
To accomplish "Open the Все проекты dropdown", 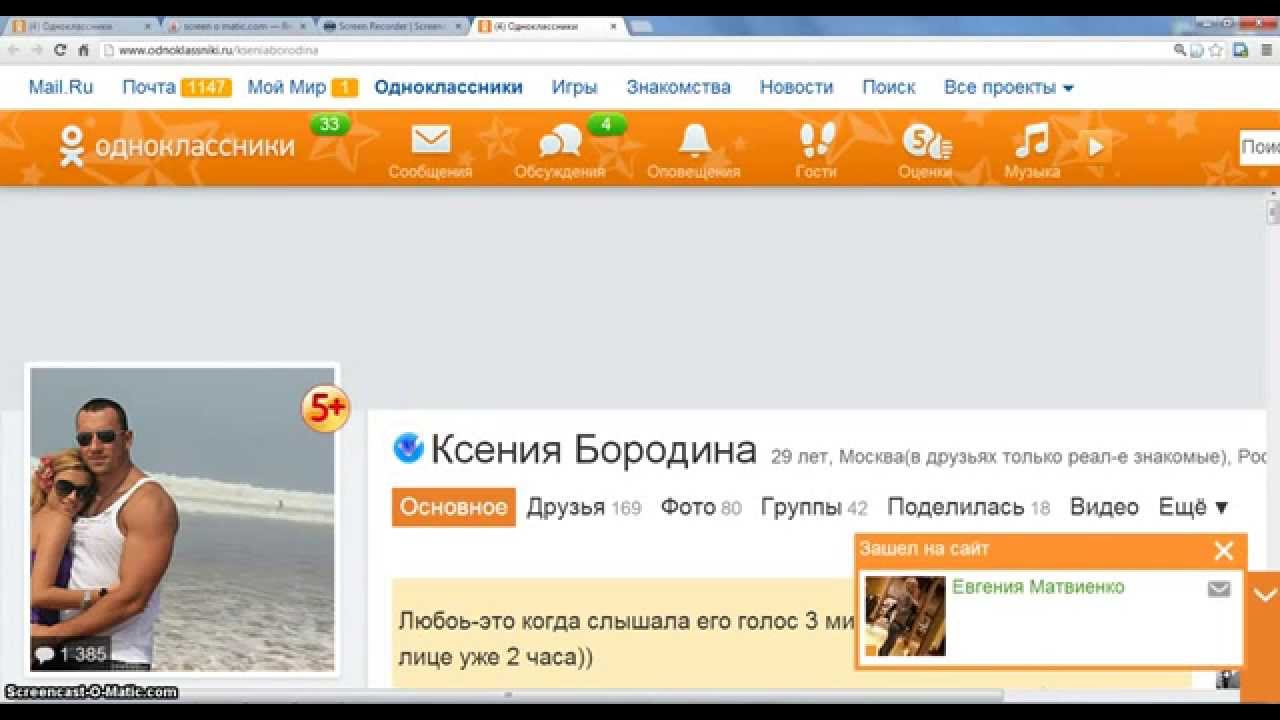I will 1008,87.
